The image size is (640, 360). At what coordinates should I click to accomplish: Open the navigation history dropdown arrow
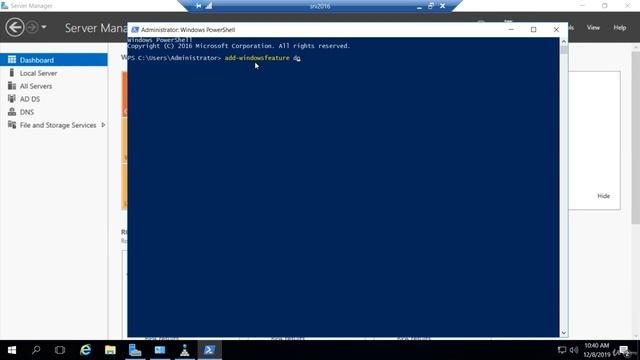click(44, 27)
